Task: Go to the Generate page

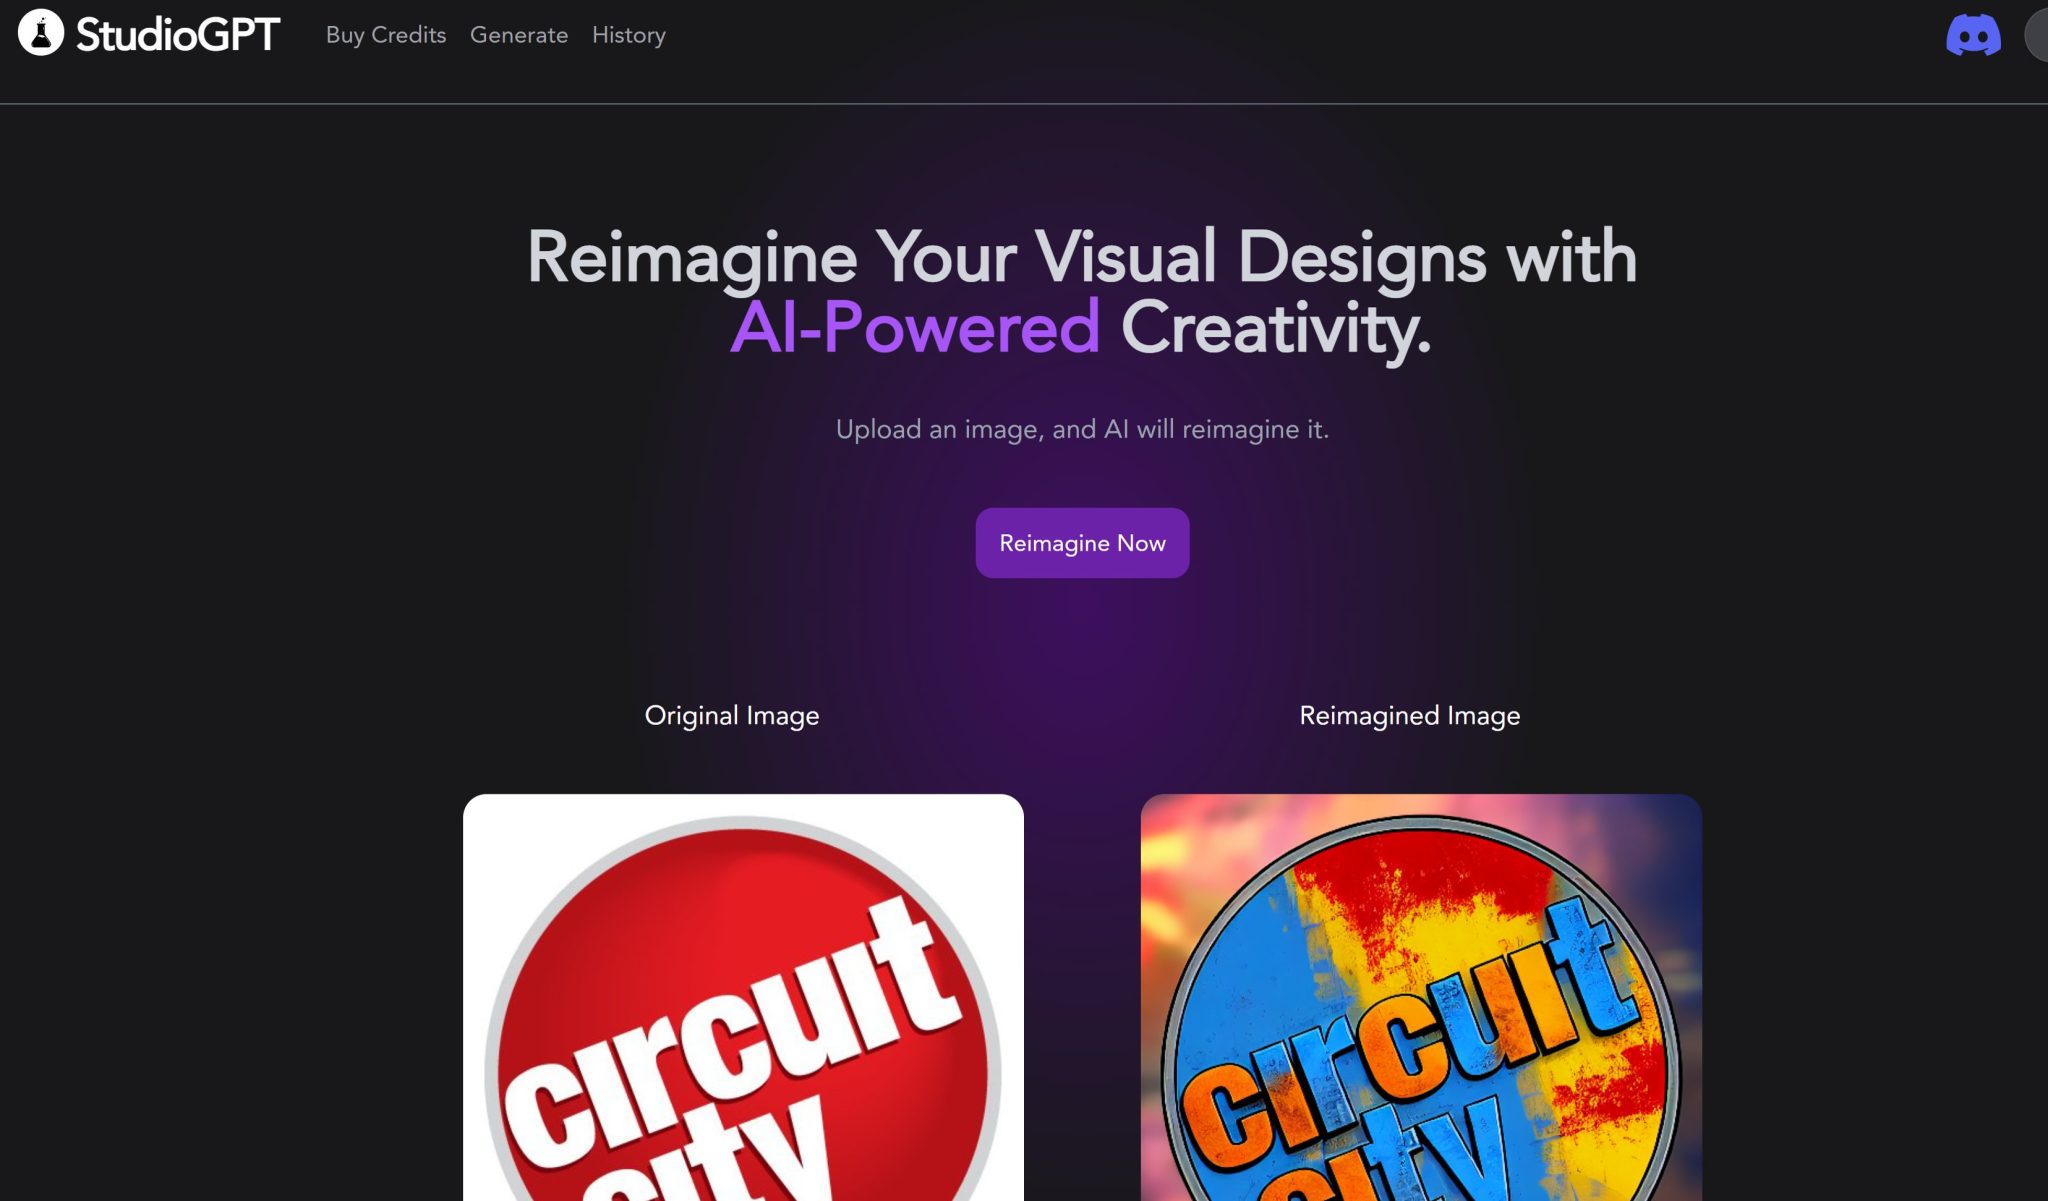Action: 519,35
